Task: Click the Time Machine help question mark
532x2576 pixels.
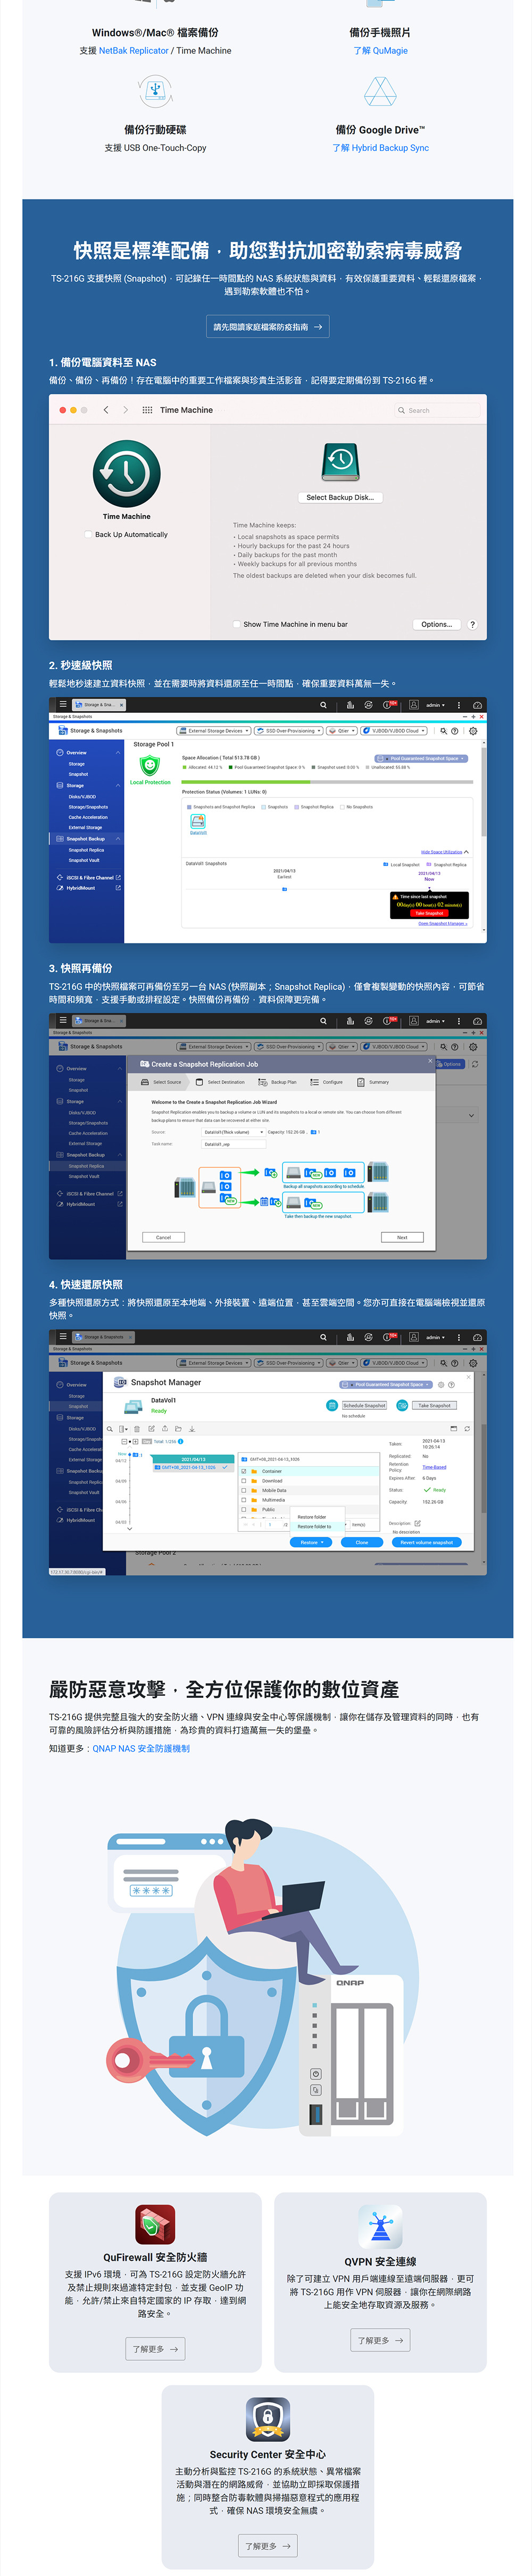Action: pos(472,624)
